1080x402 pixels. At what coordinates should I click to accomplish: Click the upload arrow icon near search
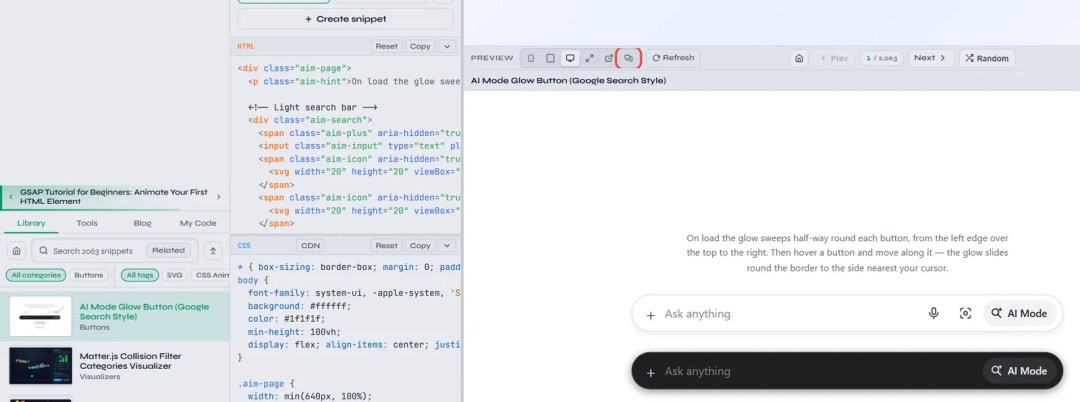213,251
